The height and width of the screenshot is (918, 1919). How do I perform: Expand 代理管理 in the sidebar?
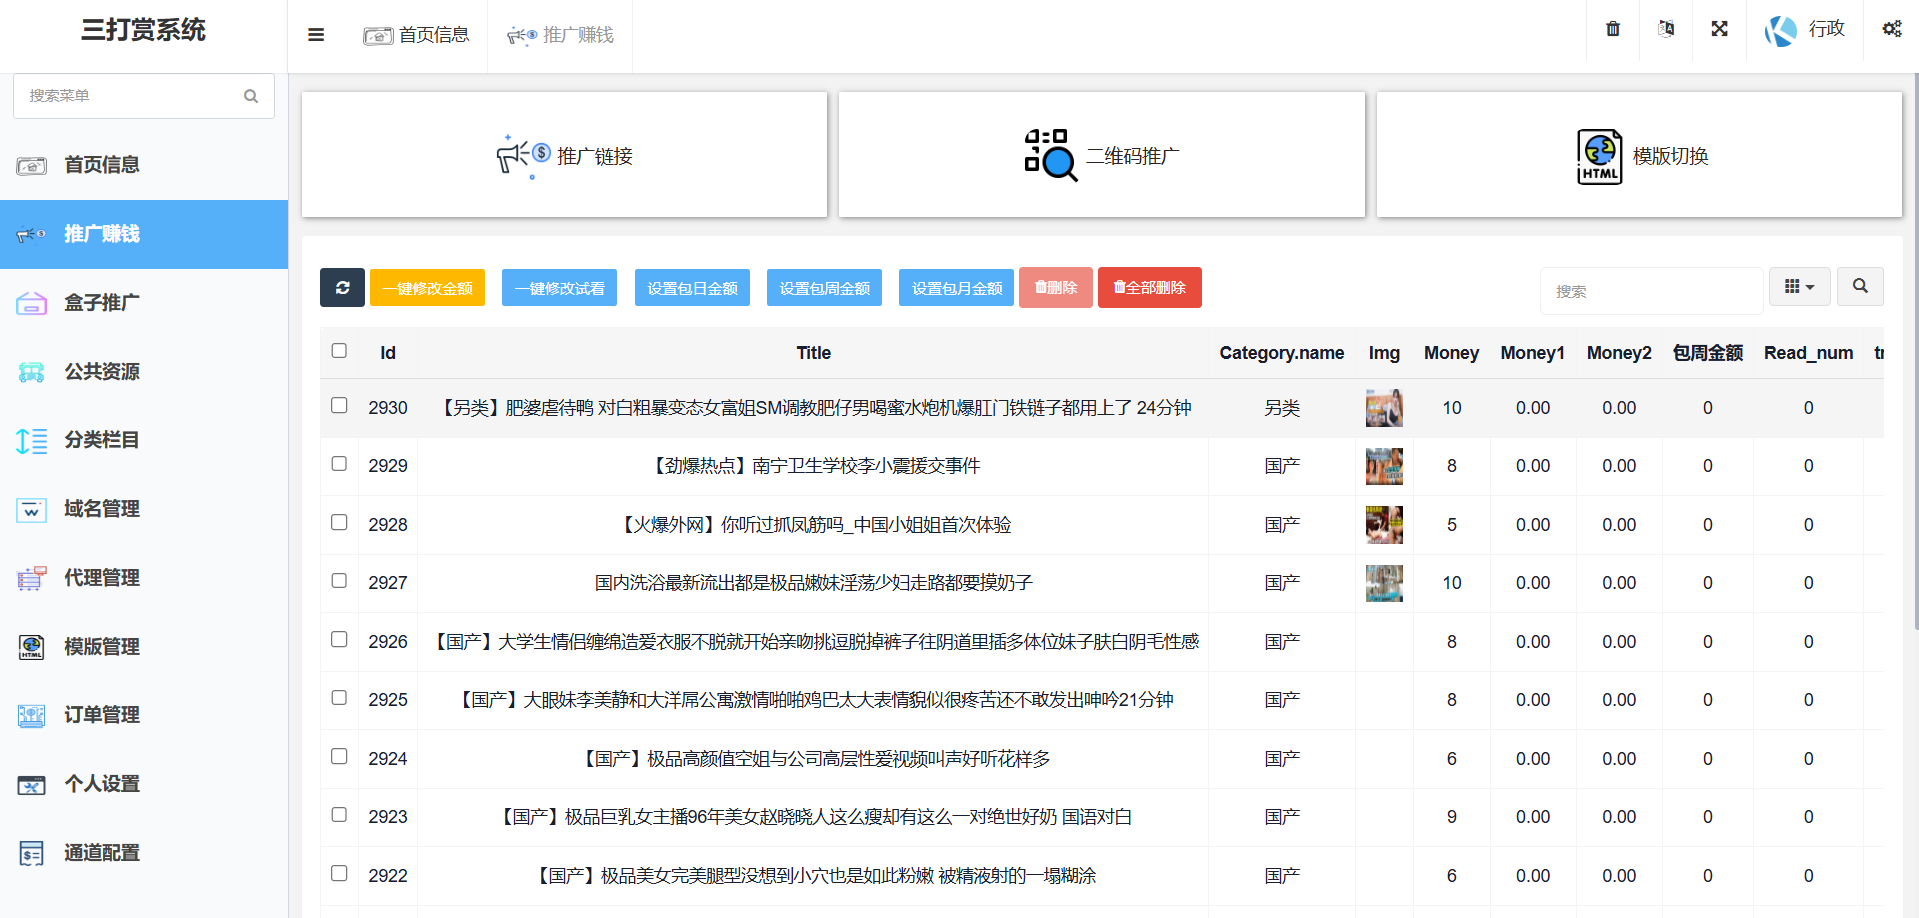(x=102, y=578)
